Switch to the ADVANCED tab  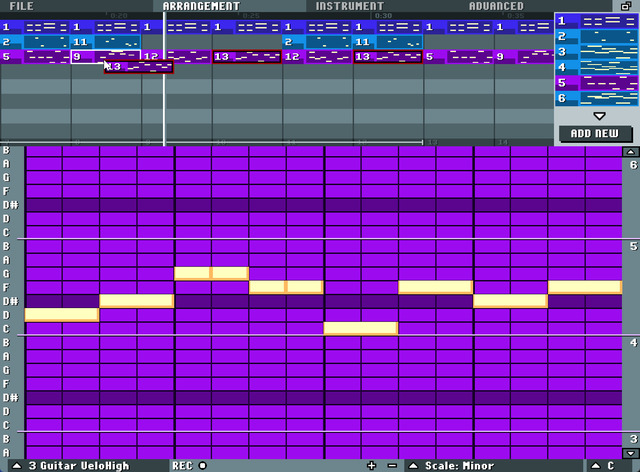[x=496, y=6]
